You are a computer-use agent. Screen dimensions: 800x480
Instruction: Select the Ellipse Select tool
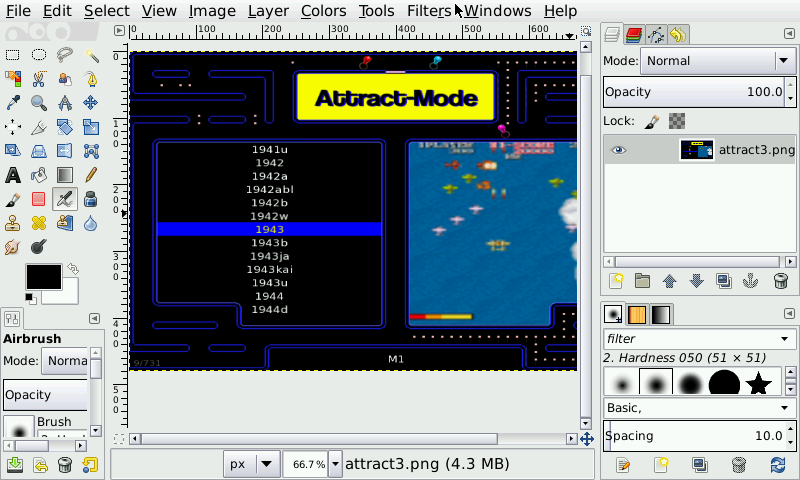[39, 55]
